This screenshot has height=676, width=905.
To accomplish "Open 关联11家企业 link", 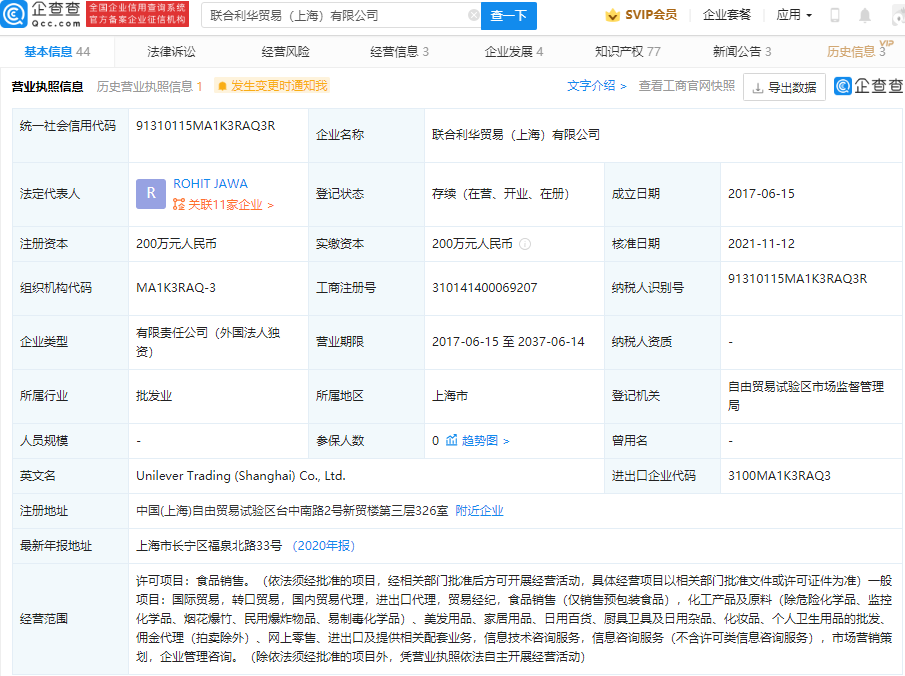I will pyautogui.click(x=223, y=205).
